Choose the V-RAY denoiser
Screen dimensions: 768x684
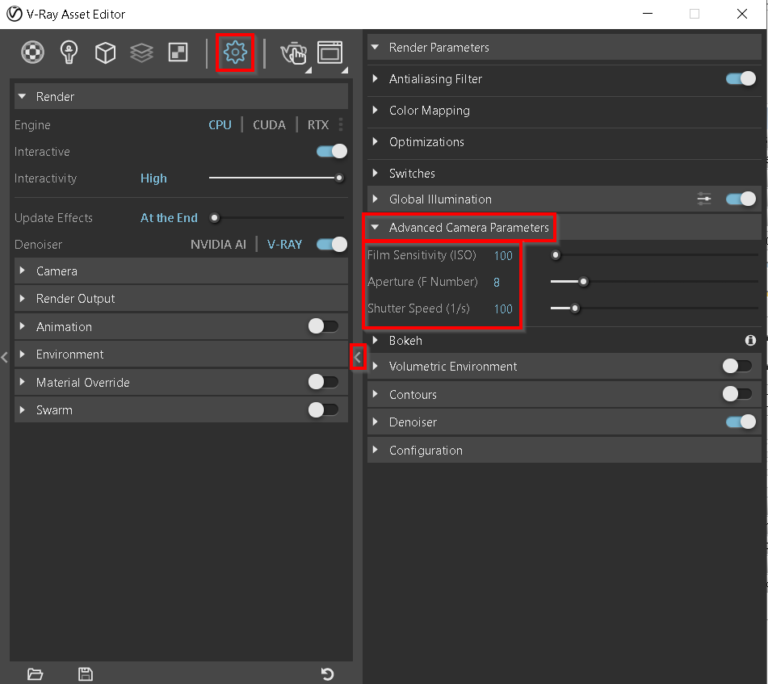coord(284,244)
